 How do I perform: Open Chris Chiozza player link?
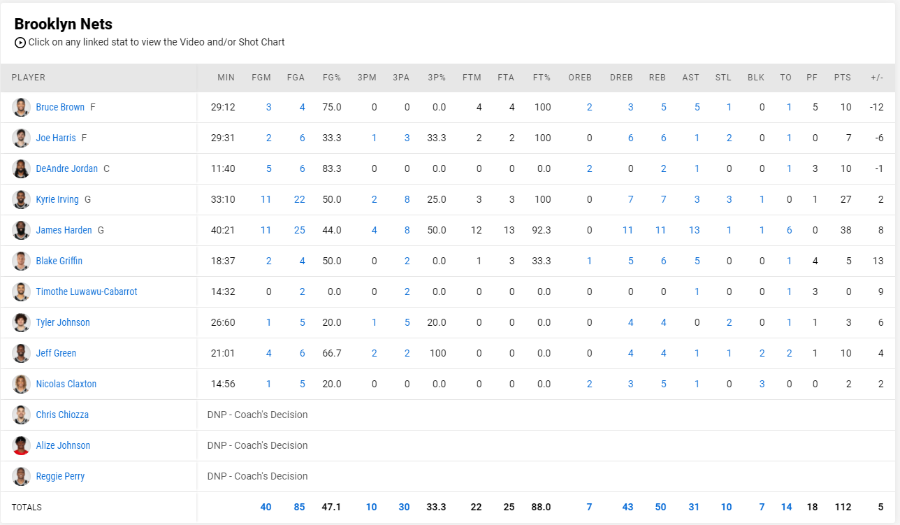tap(62, 415)
